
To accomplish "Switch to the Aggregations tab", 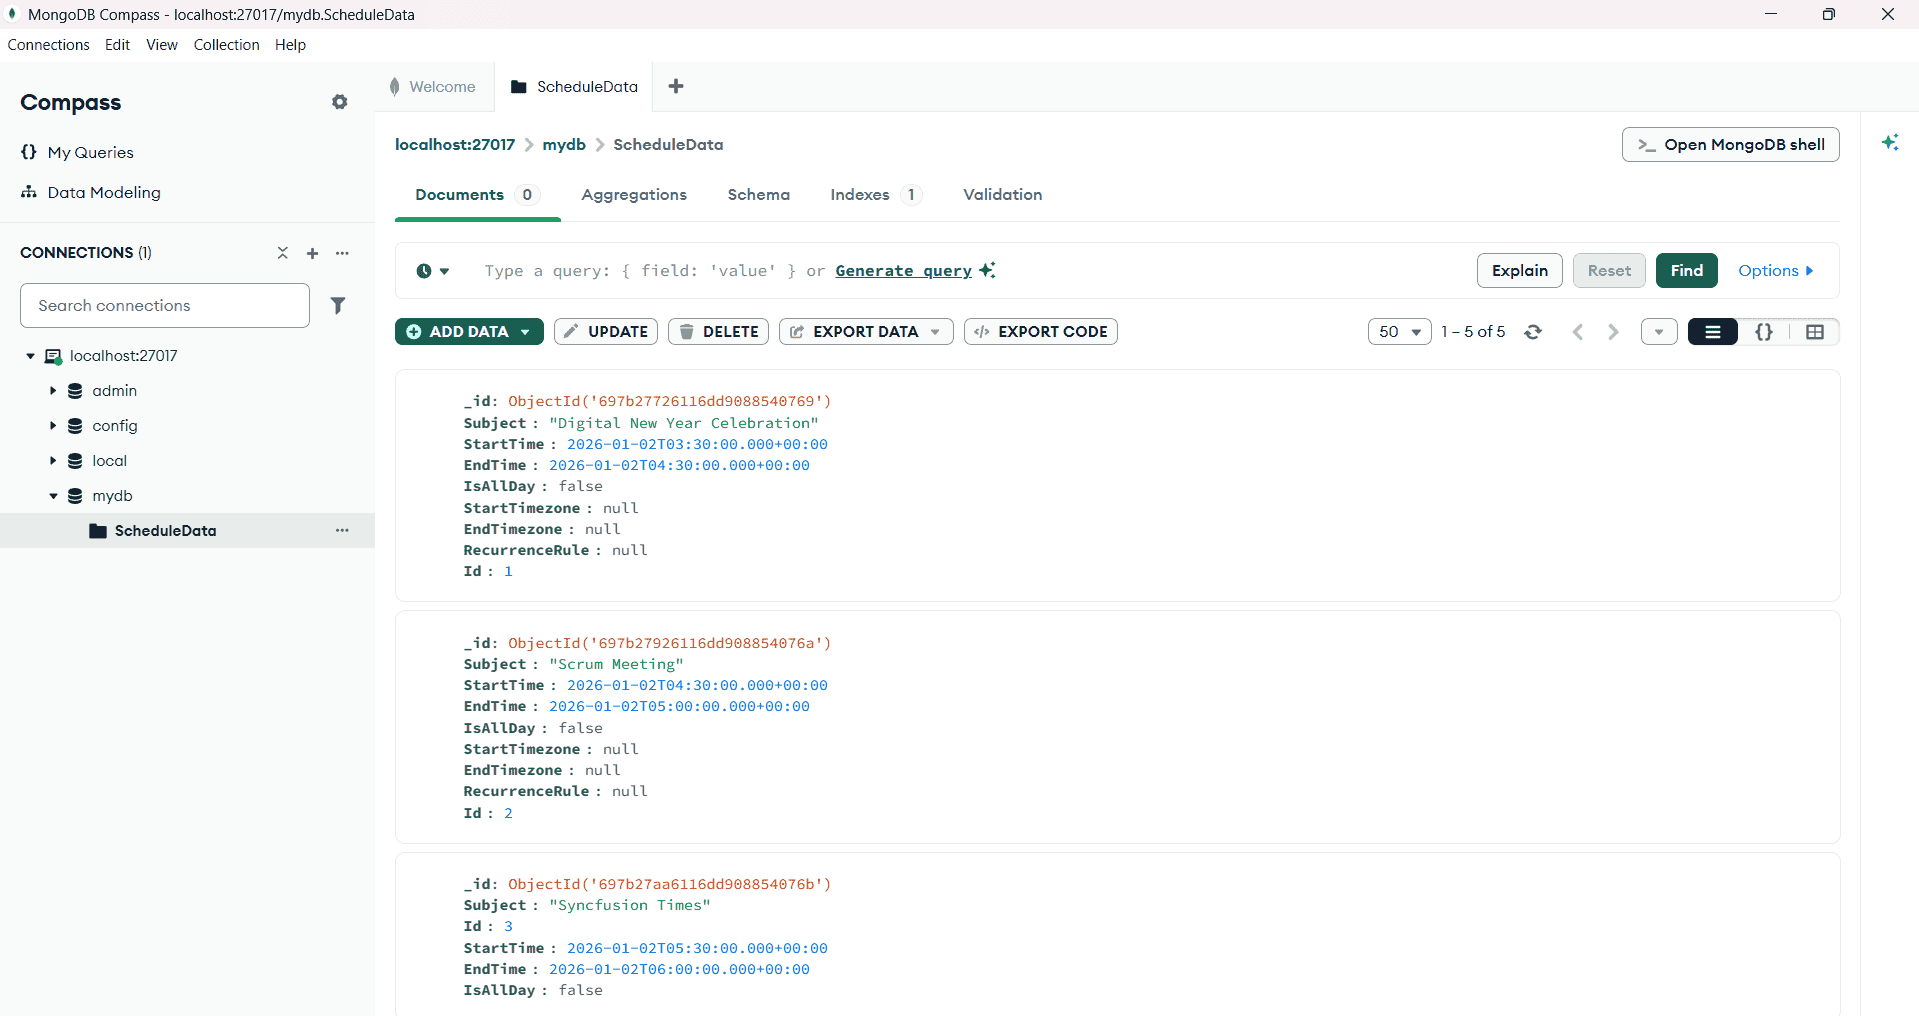I will click(x=634, y=195).
